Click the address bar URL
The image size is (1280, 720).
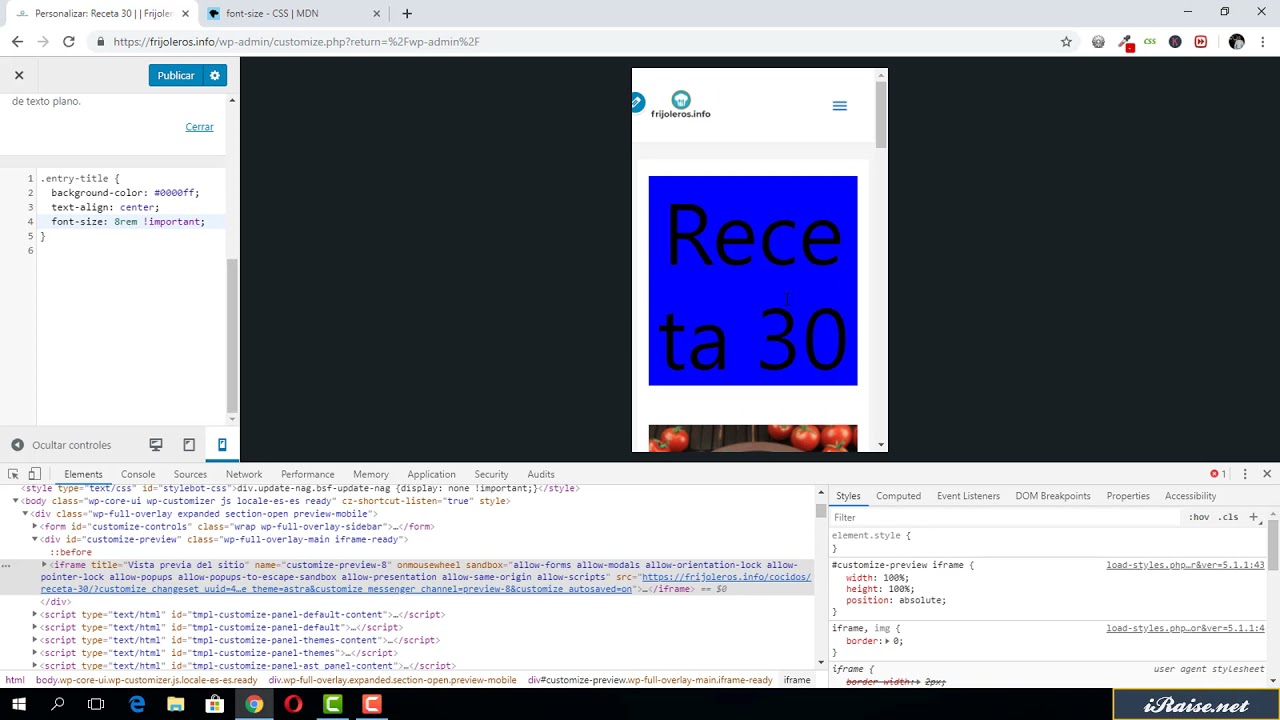(x=296, y=42)
